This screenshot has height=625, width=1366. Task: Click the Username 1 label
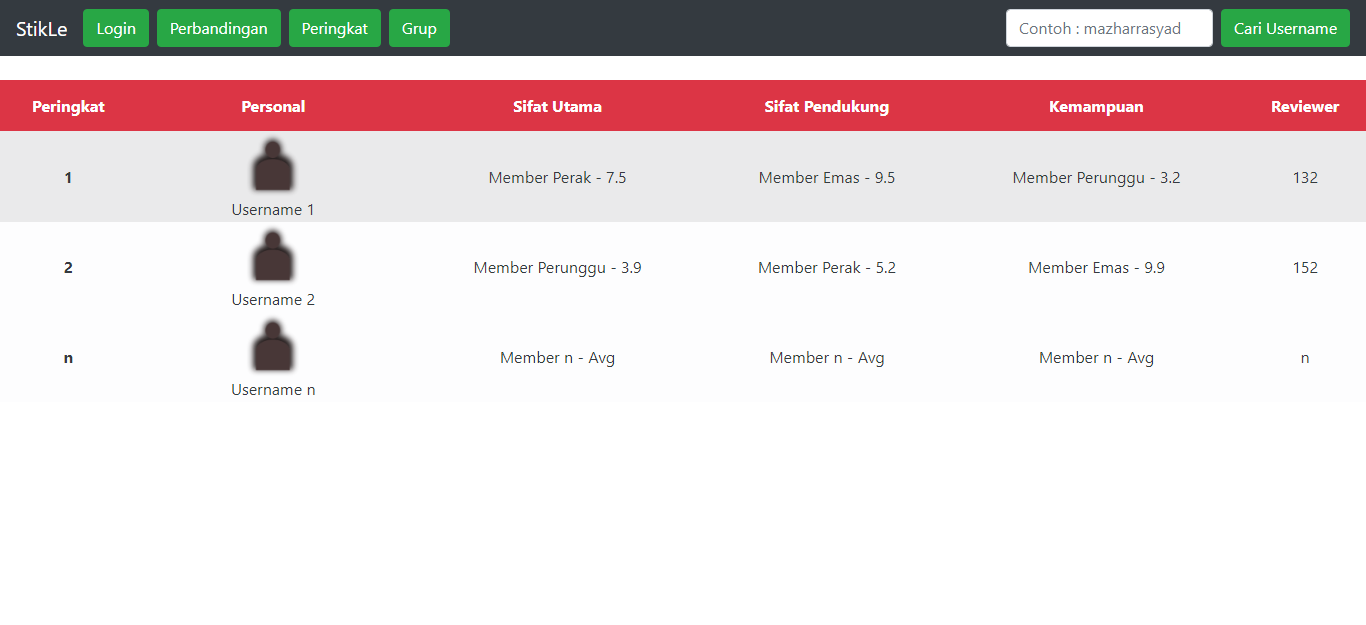pyautogui.click(x=273, y=210)
